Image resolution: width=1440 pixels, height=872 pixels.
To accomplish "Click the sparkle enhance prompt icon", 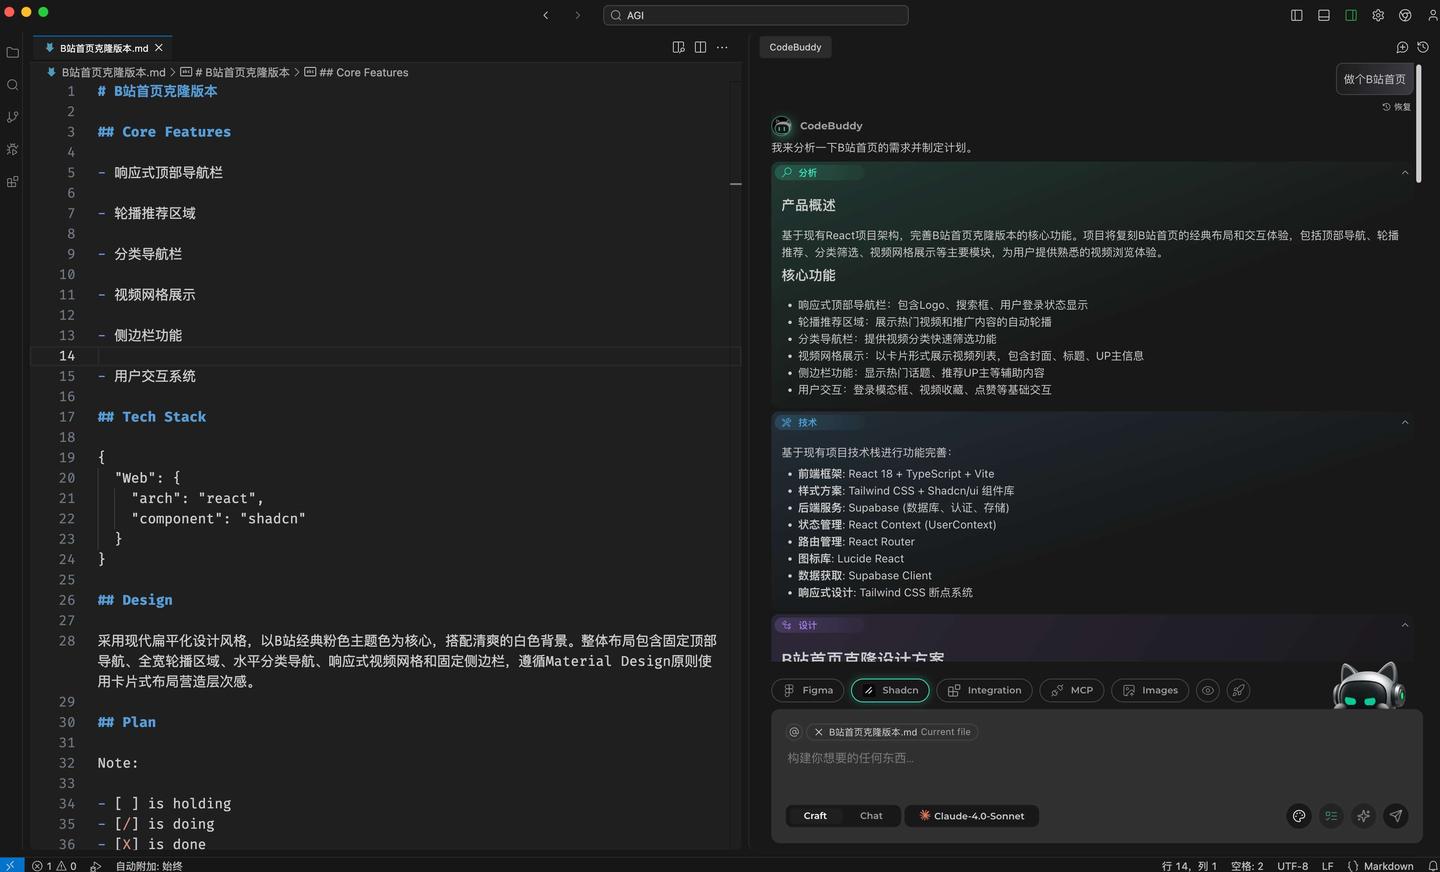I will point(1363,816).
